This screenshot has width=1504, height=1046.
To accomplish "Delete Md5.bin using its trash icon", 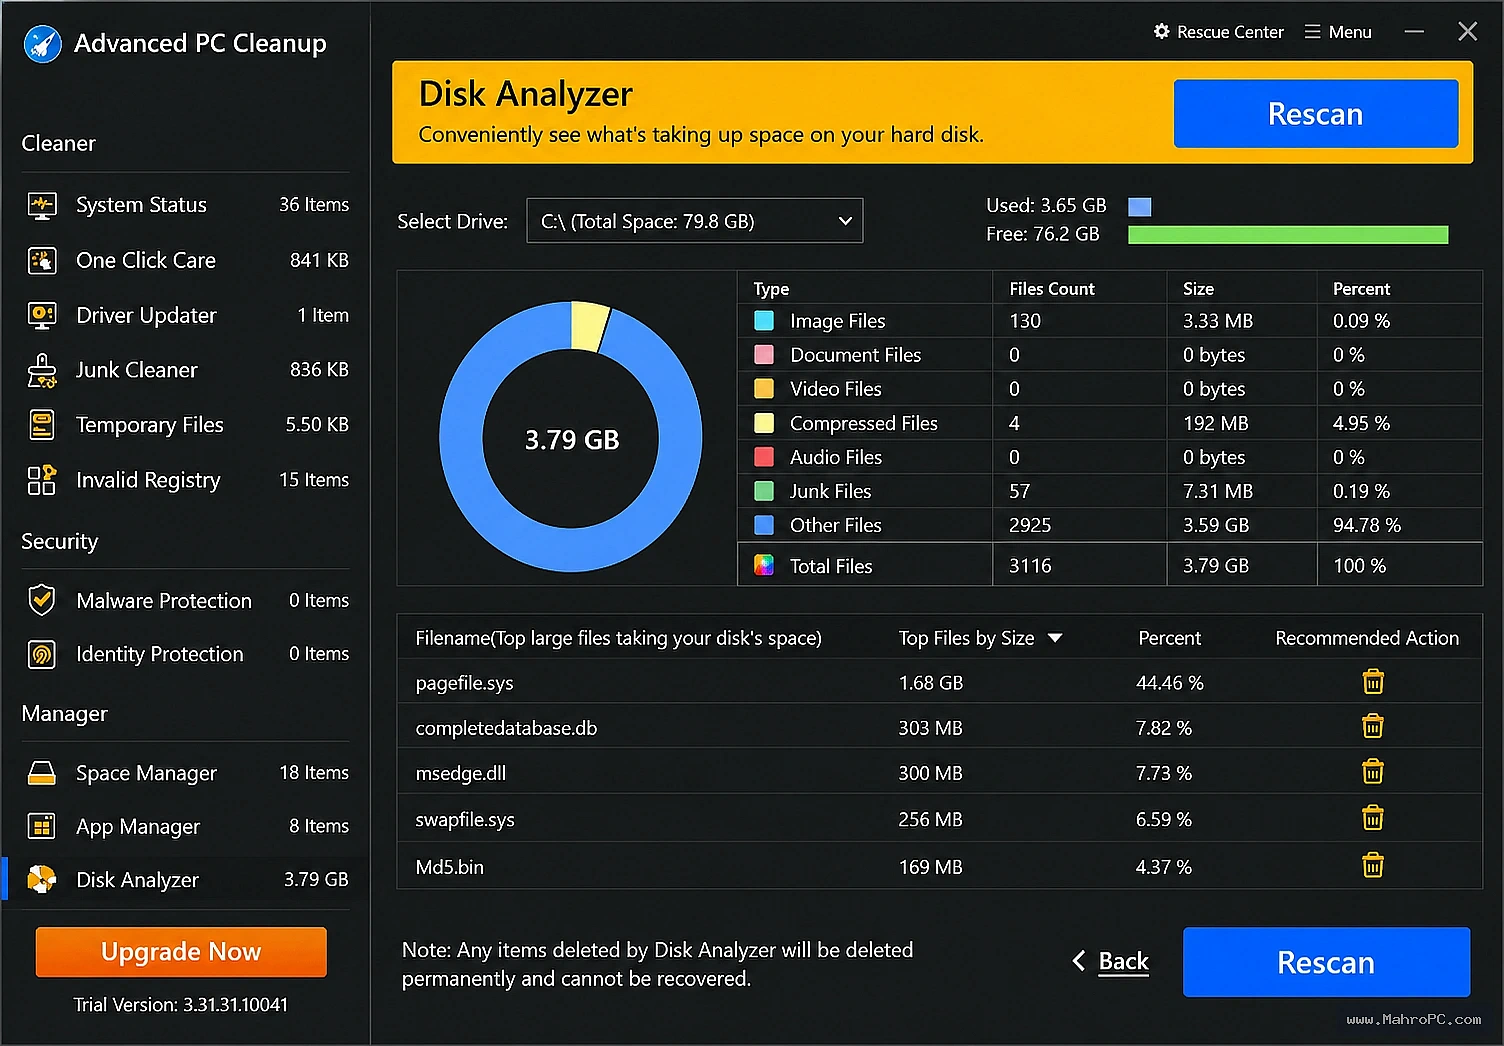I will (1373, 865).
